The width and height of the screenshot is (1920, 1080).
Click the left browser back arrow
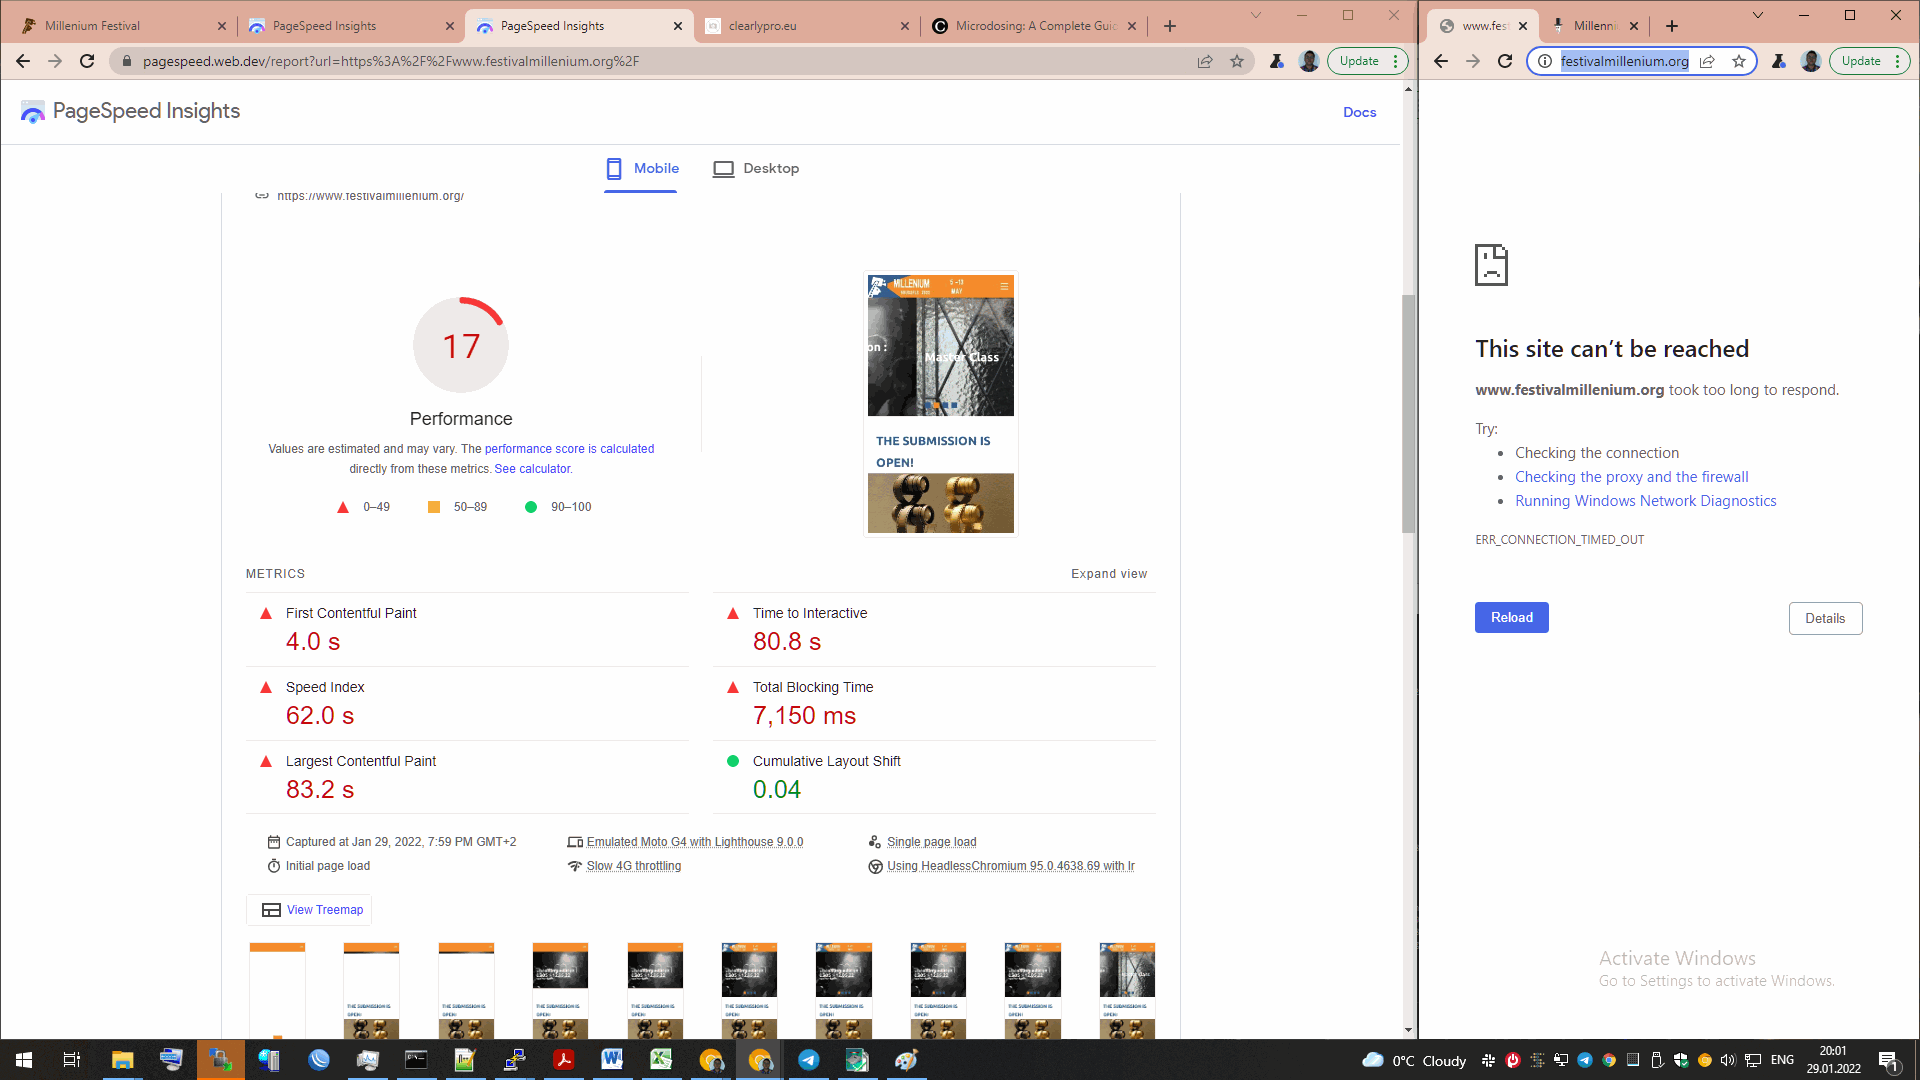click(23, 61)
